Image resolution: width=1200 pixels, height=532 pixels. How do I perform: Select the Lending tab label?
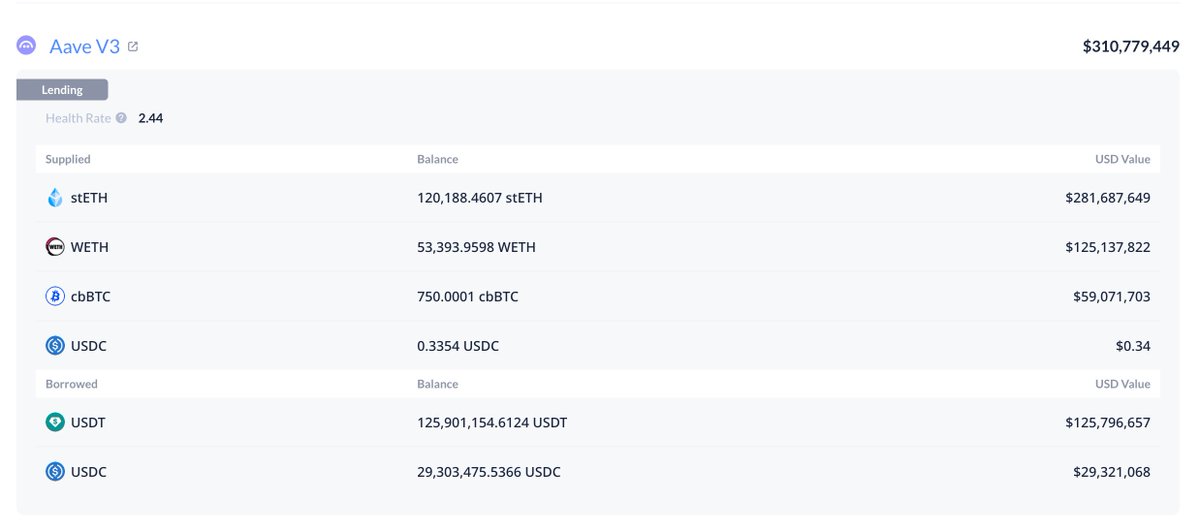pos(62,90)
